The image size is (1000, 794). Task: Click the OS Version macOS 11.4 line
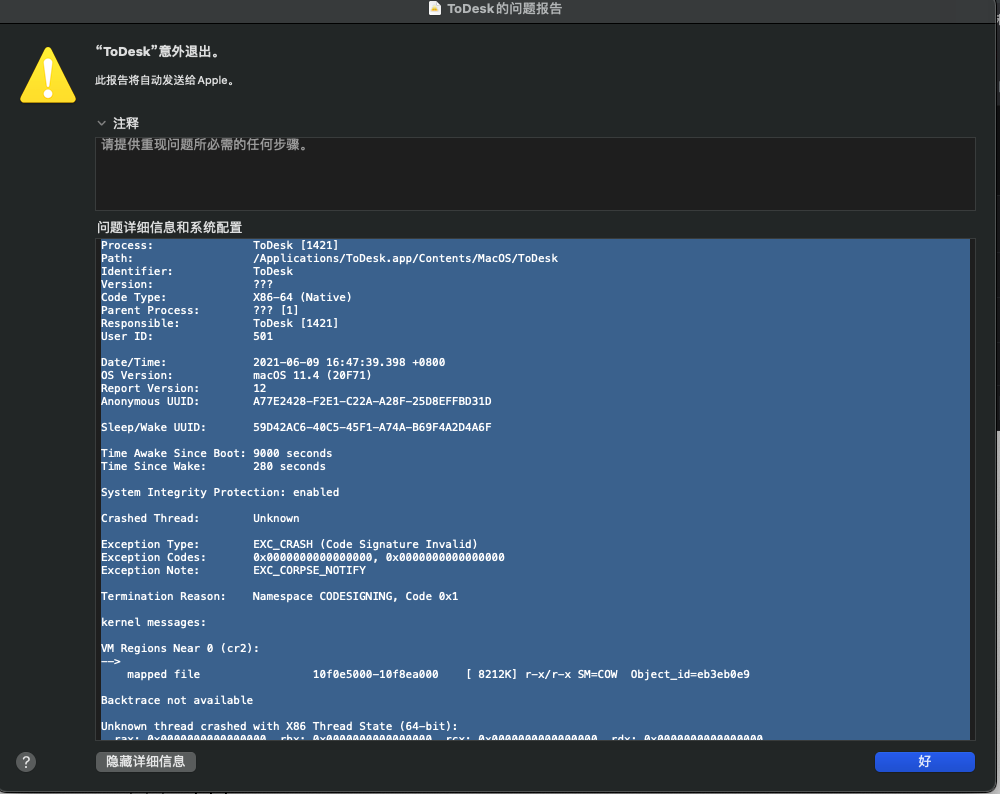(x=236, y=375)
